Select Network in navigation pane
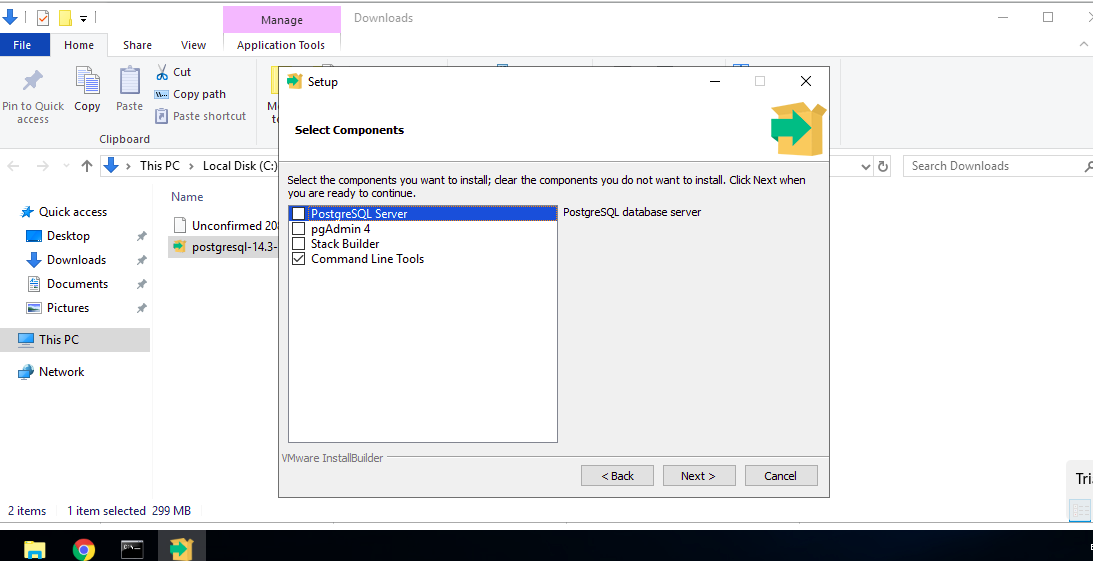The height and width of the screenshot is (561, 1093). (x=61, y=372)
